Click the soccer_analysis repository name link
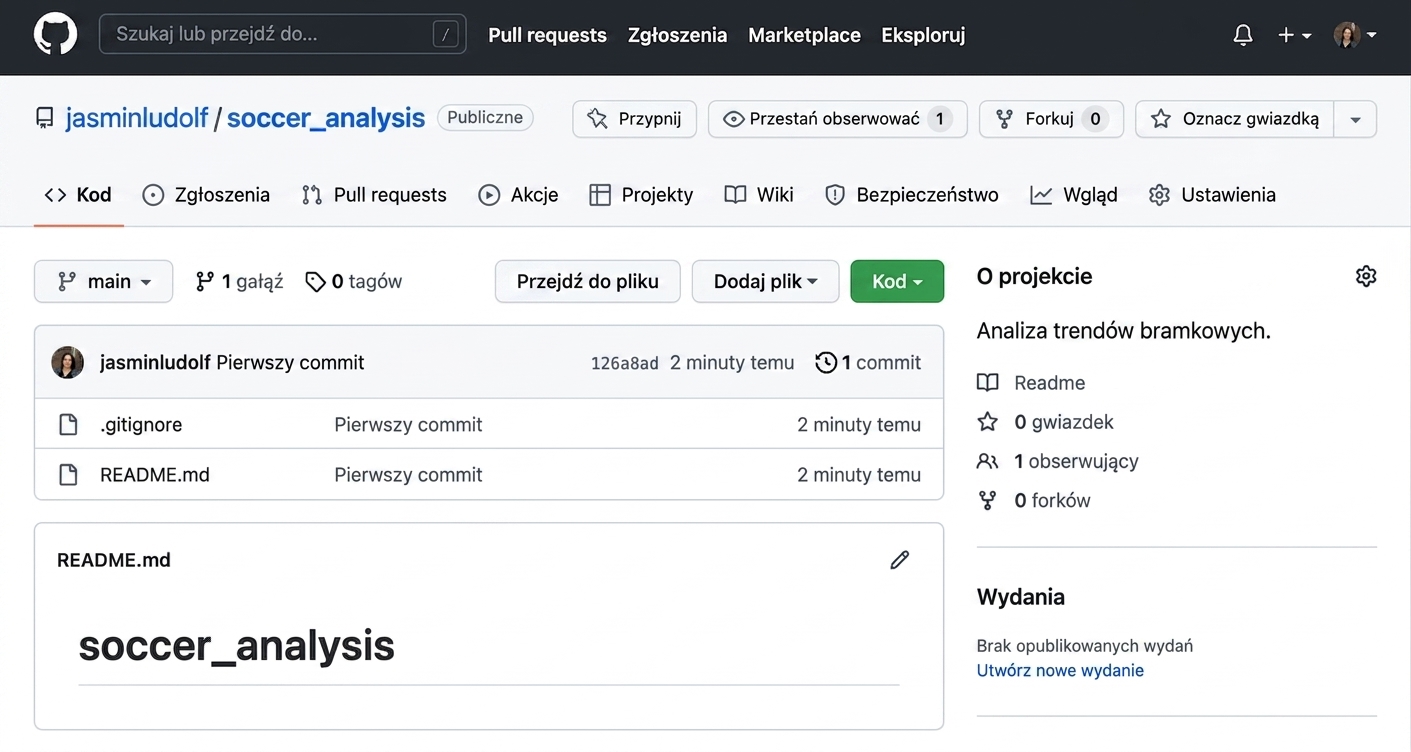Viewport: 1411px width, 752px height. tap(326, 118)
